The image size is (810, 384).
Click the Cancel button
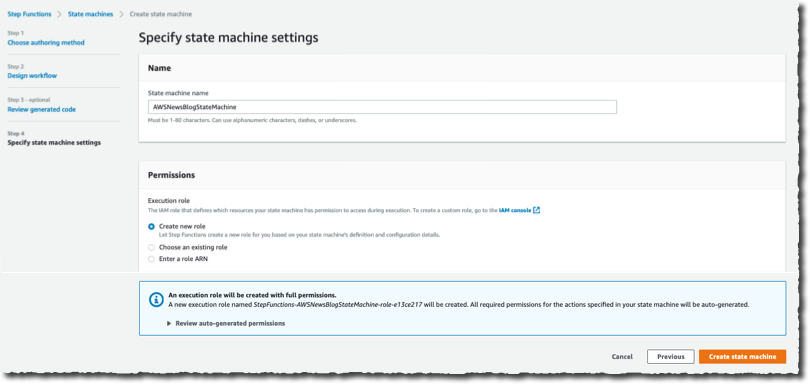point(622,357)
